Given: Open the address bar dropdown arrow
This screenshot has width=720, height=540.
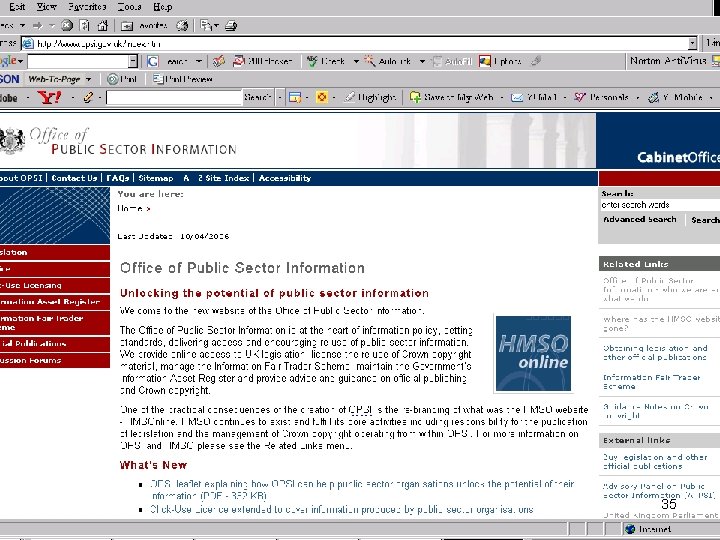Looking at the screenshot, I should (x=692, y=44).
